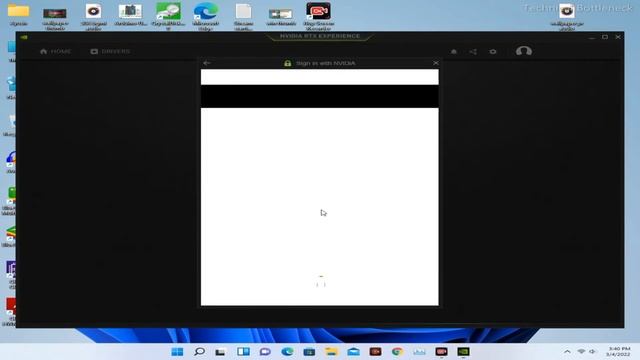Open File Explorer from the taskbar
Screen dimensions: 640x360
331,351
